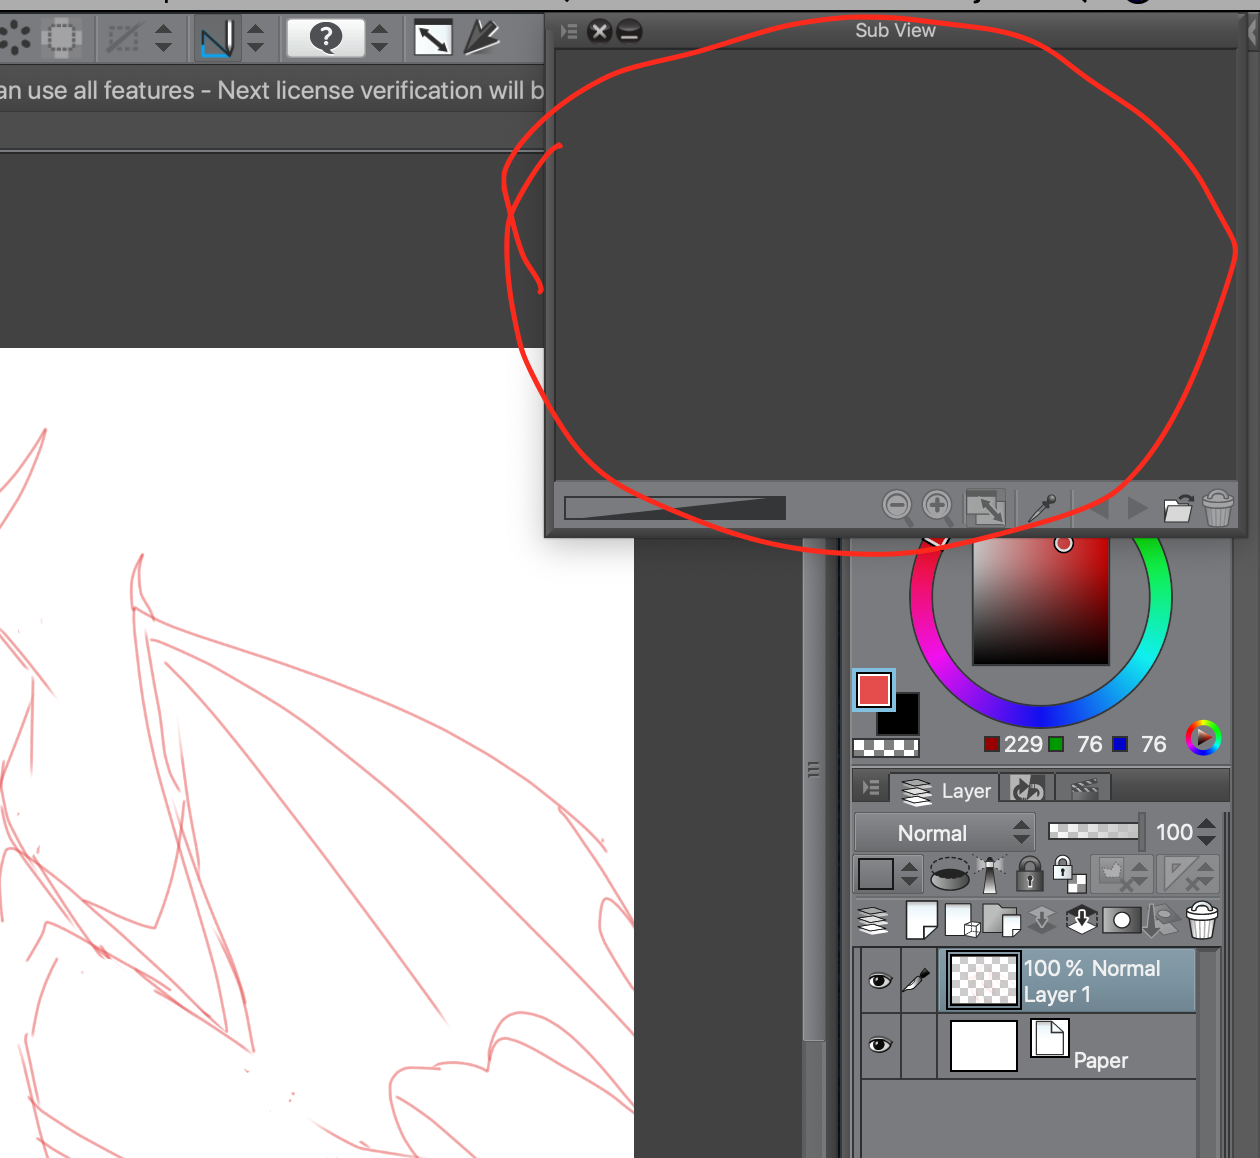Click the stacked-layers icon left of New Raster Layer

point(873,920)
